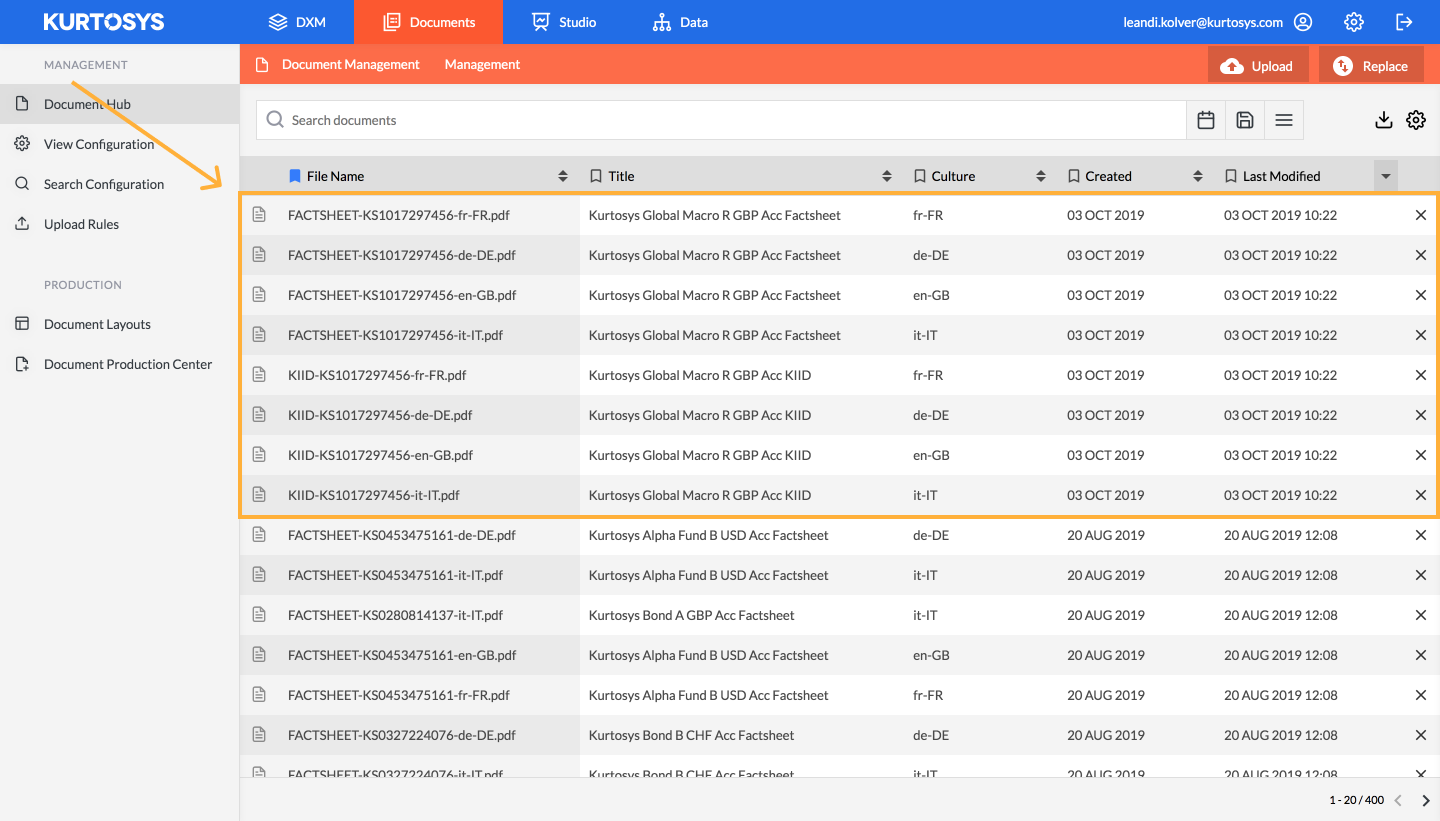The height and width of the screenshot is (821, 1440).
Task: Select FACTSHEET-KS0453475161-it-IT.pdf file name
Action: click(x=395, y=575)
